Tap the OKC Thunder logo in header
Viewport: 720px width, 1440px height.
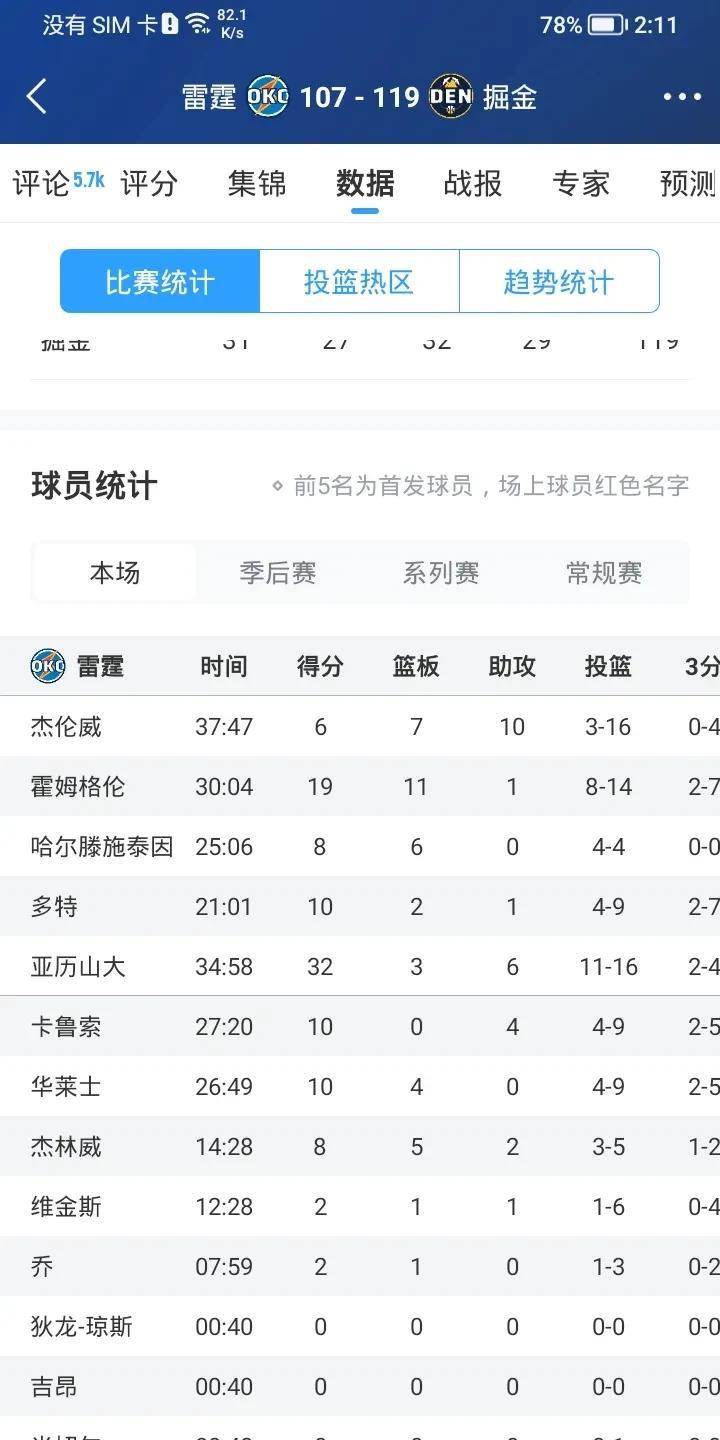pos(268,97)
